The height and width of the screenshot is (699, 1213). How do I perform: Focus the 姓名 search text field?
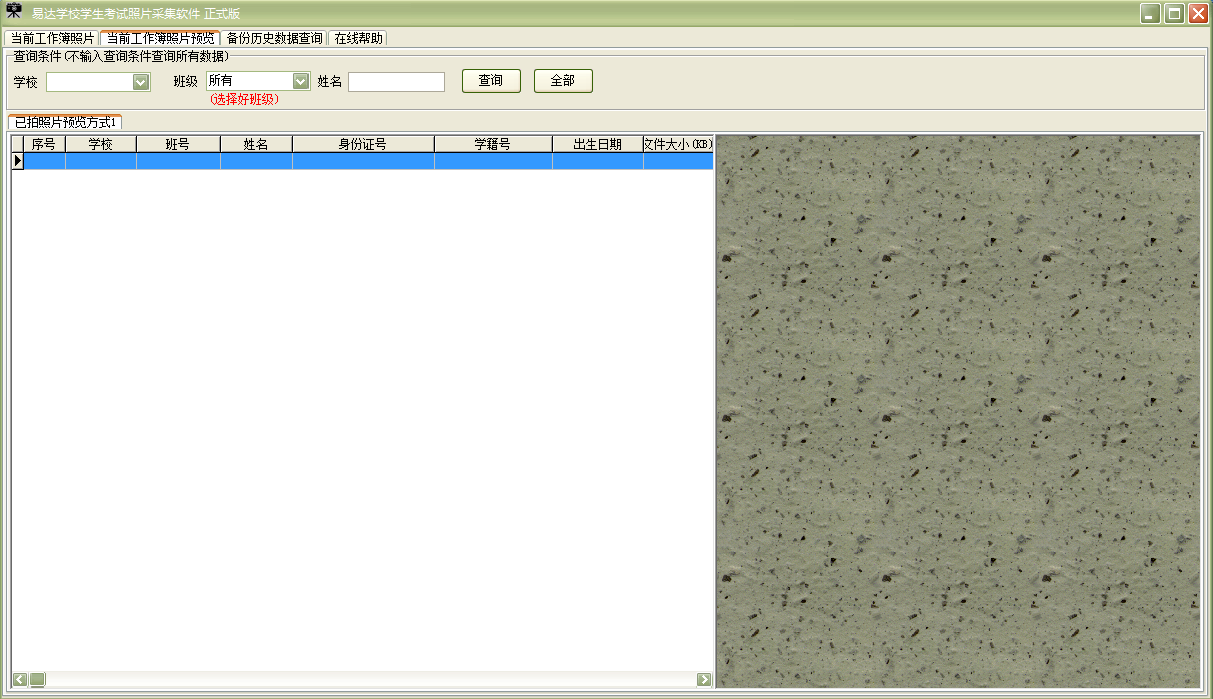[x=396, y=82]
